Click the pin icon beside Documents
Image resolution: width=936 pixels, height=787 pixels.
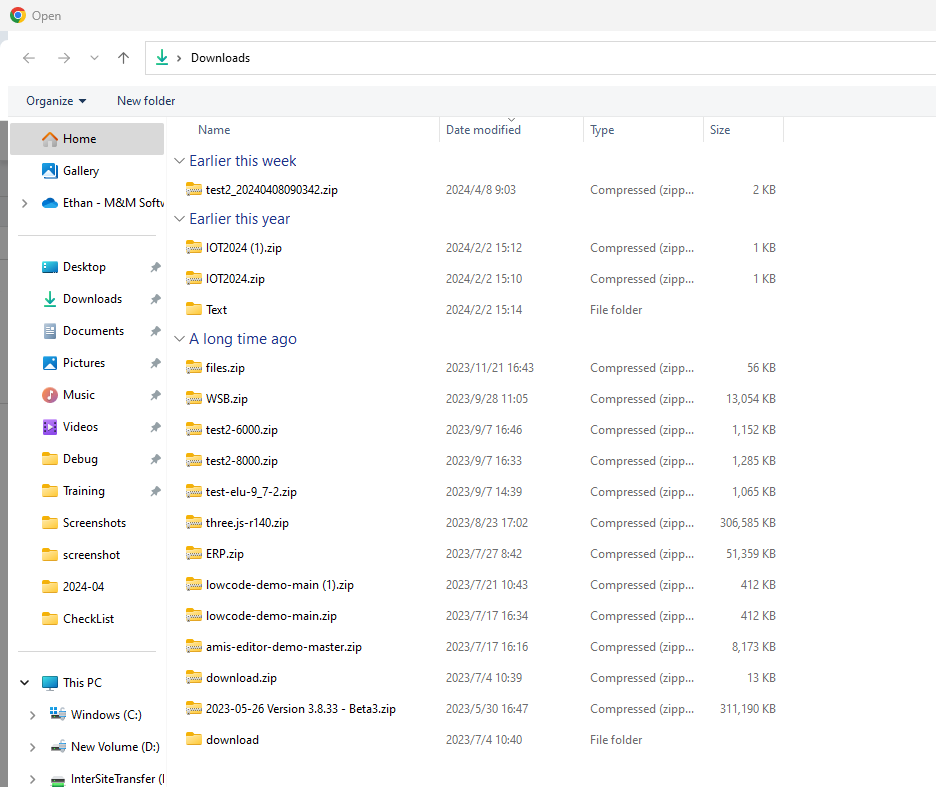click(x=155, y=331)
